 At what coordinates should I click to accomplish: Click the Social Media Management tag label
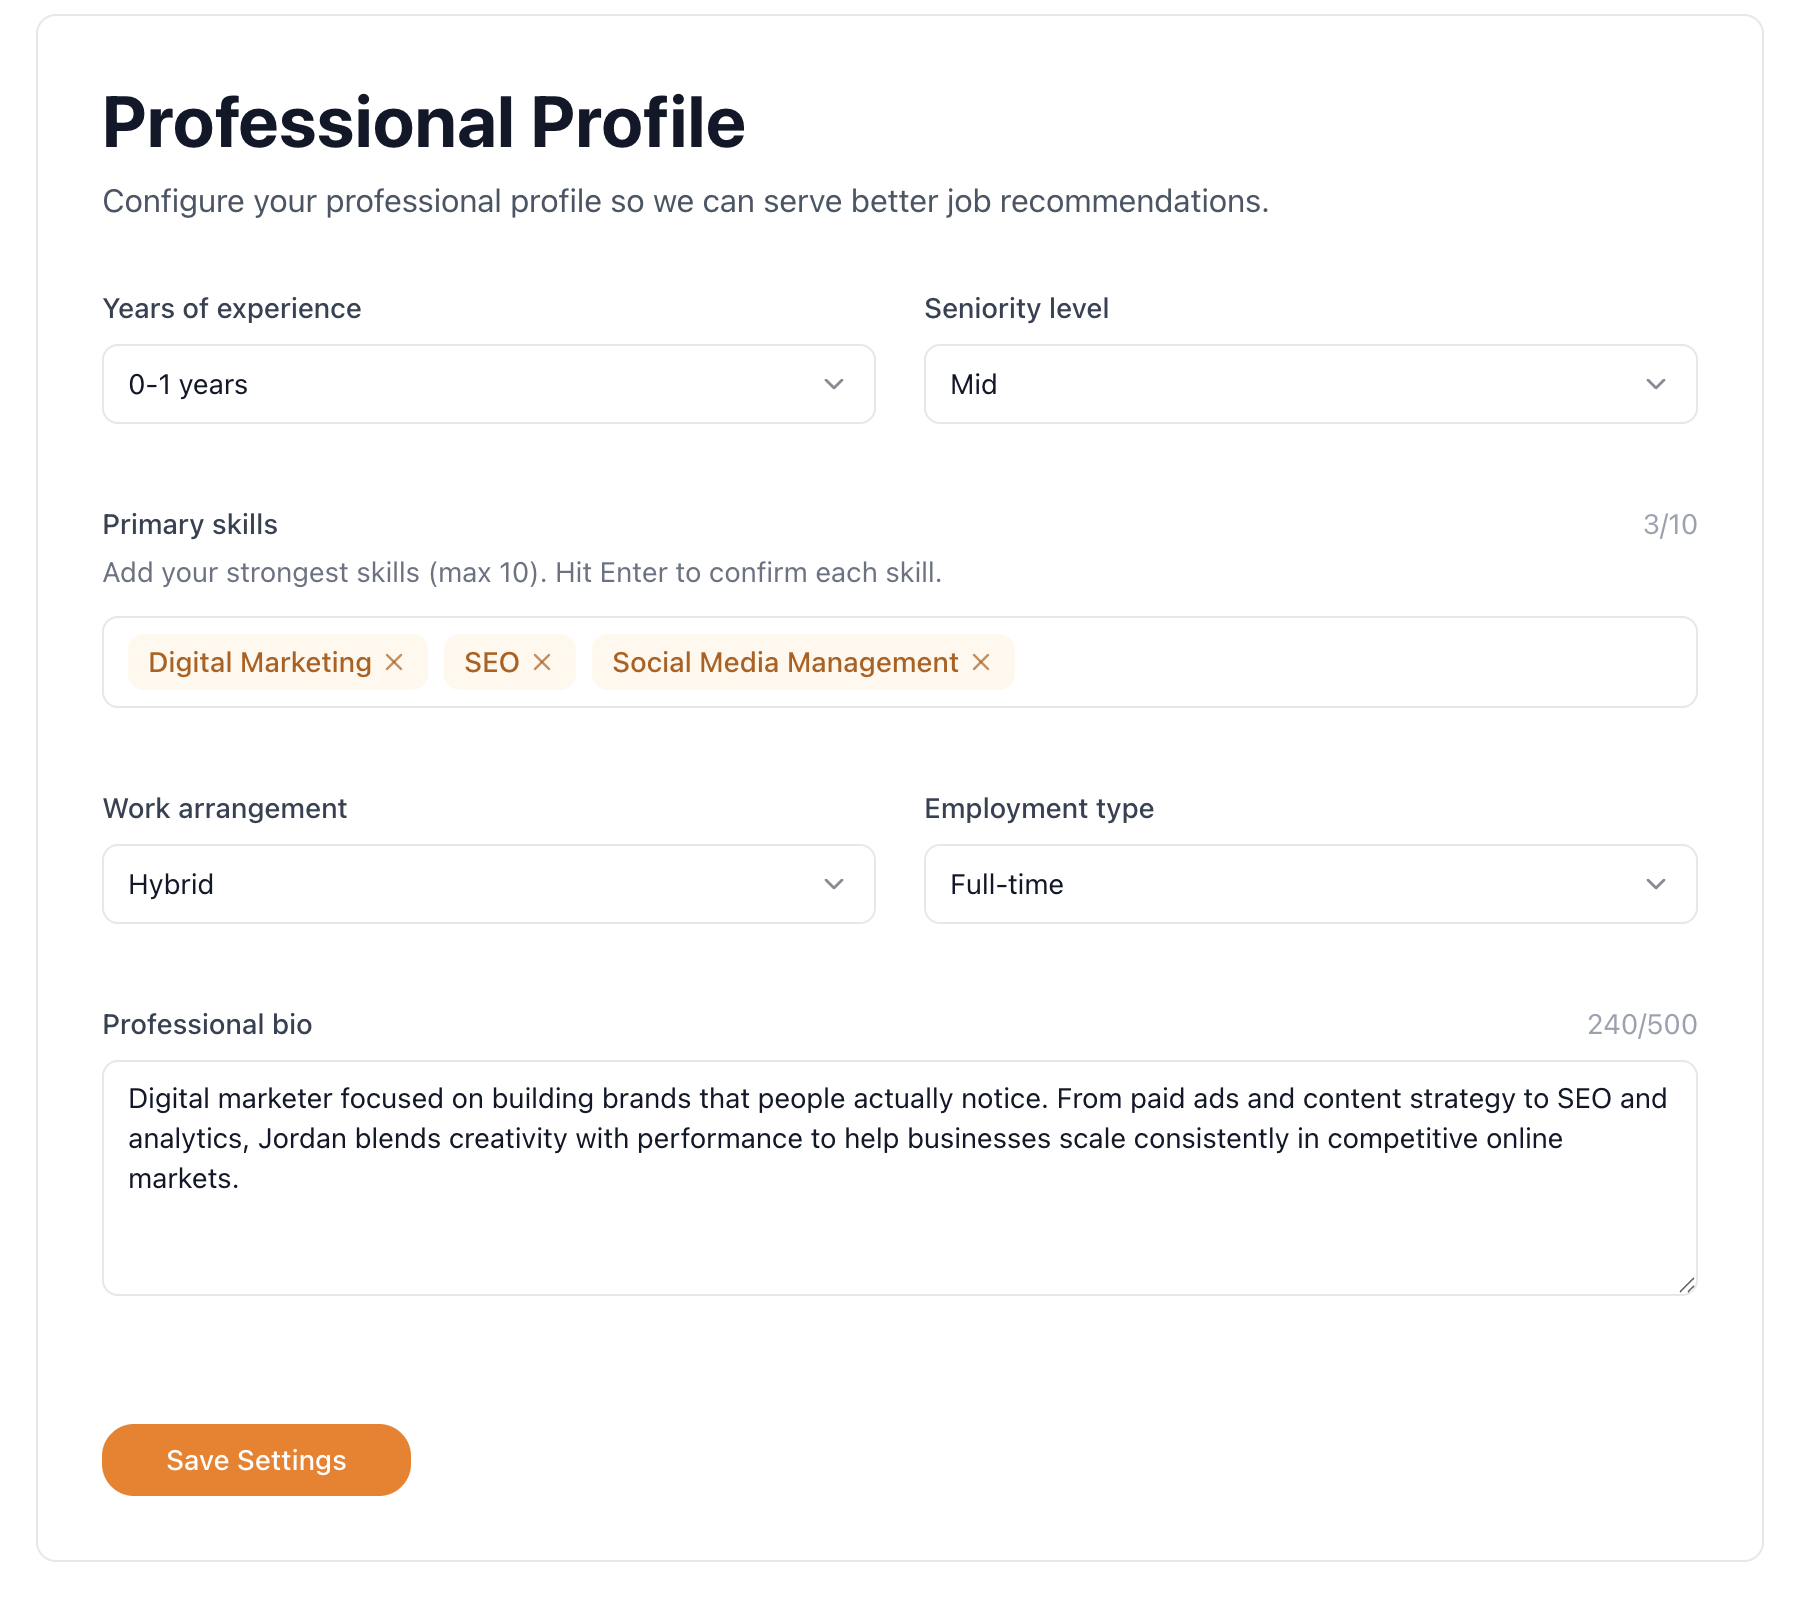point(785,662)
